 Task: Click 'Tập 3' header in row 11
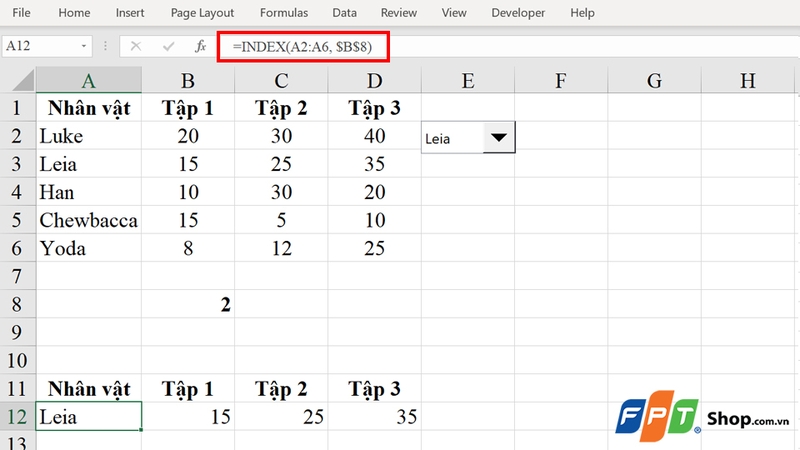coord(374,388)
